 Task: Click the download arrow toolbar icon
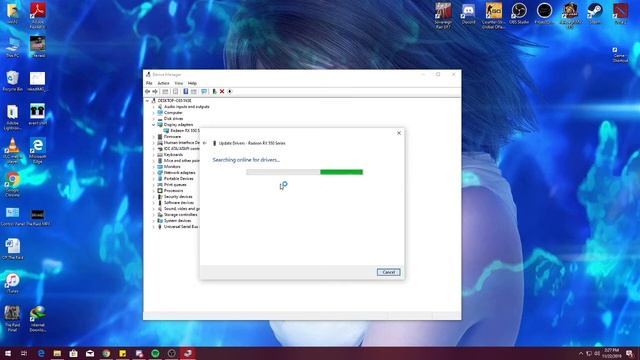230,91
